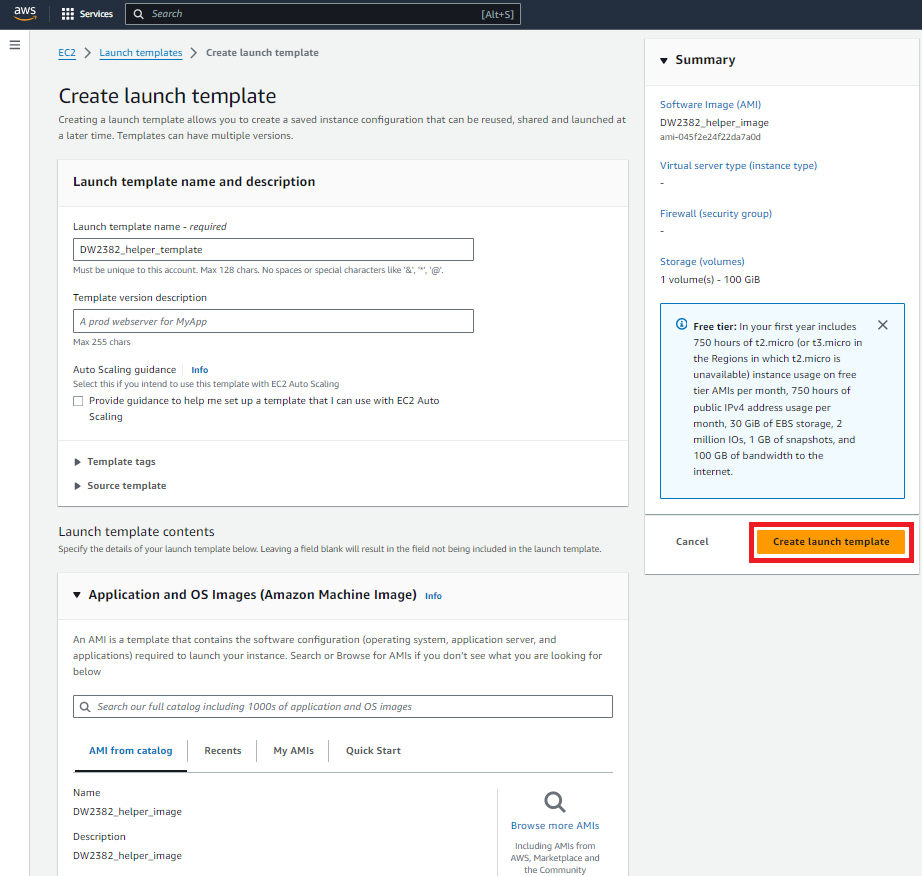
Task: Open the My AMIs tab
Action: tap(293, 751)
